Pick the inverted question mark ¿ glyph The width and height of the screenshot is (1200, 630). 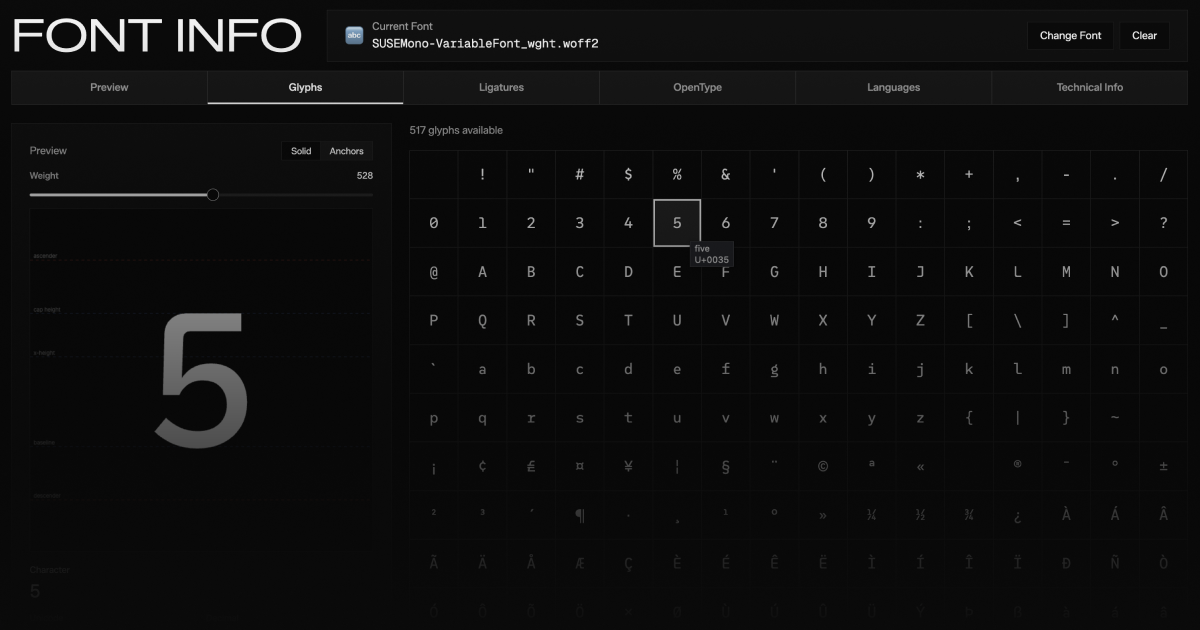pyautogui.click(x=1017, y=515)
